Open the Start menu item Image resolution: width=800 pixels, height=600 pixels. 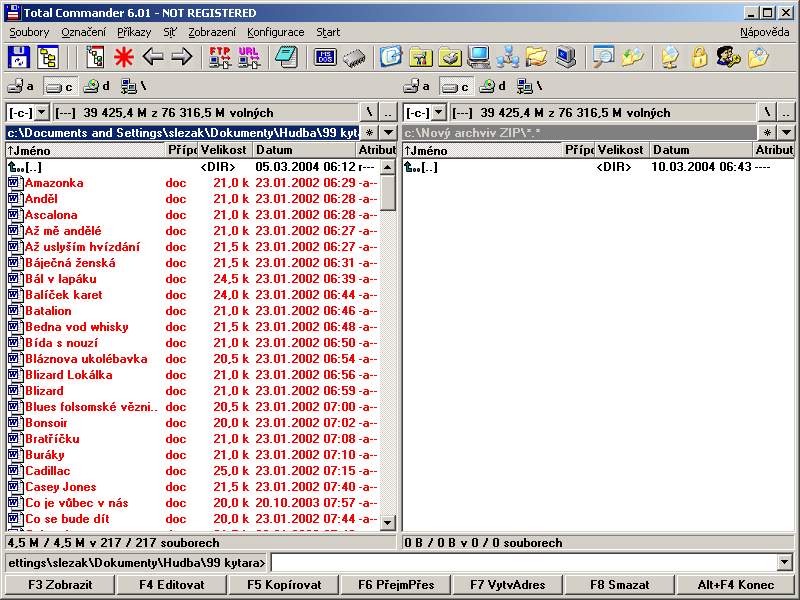(328, 32)
